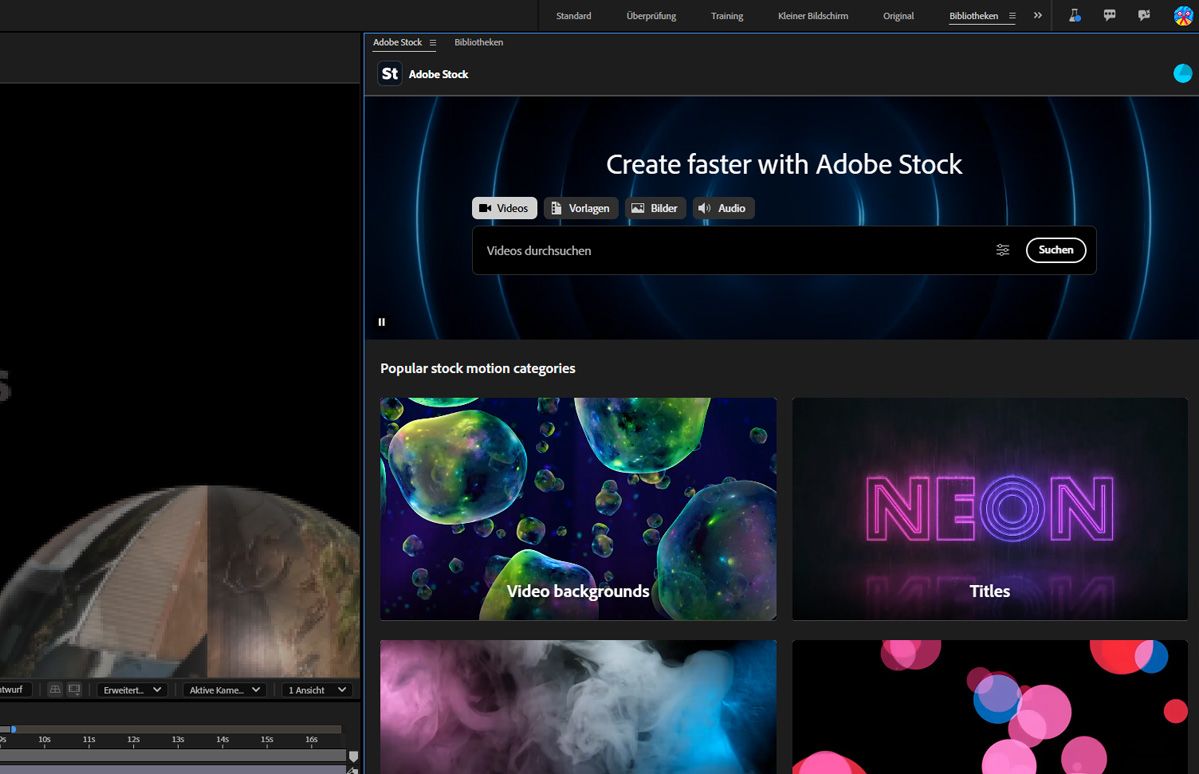Click the Adobe Stock header title

click(x=438, y=74)
